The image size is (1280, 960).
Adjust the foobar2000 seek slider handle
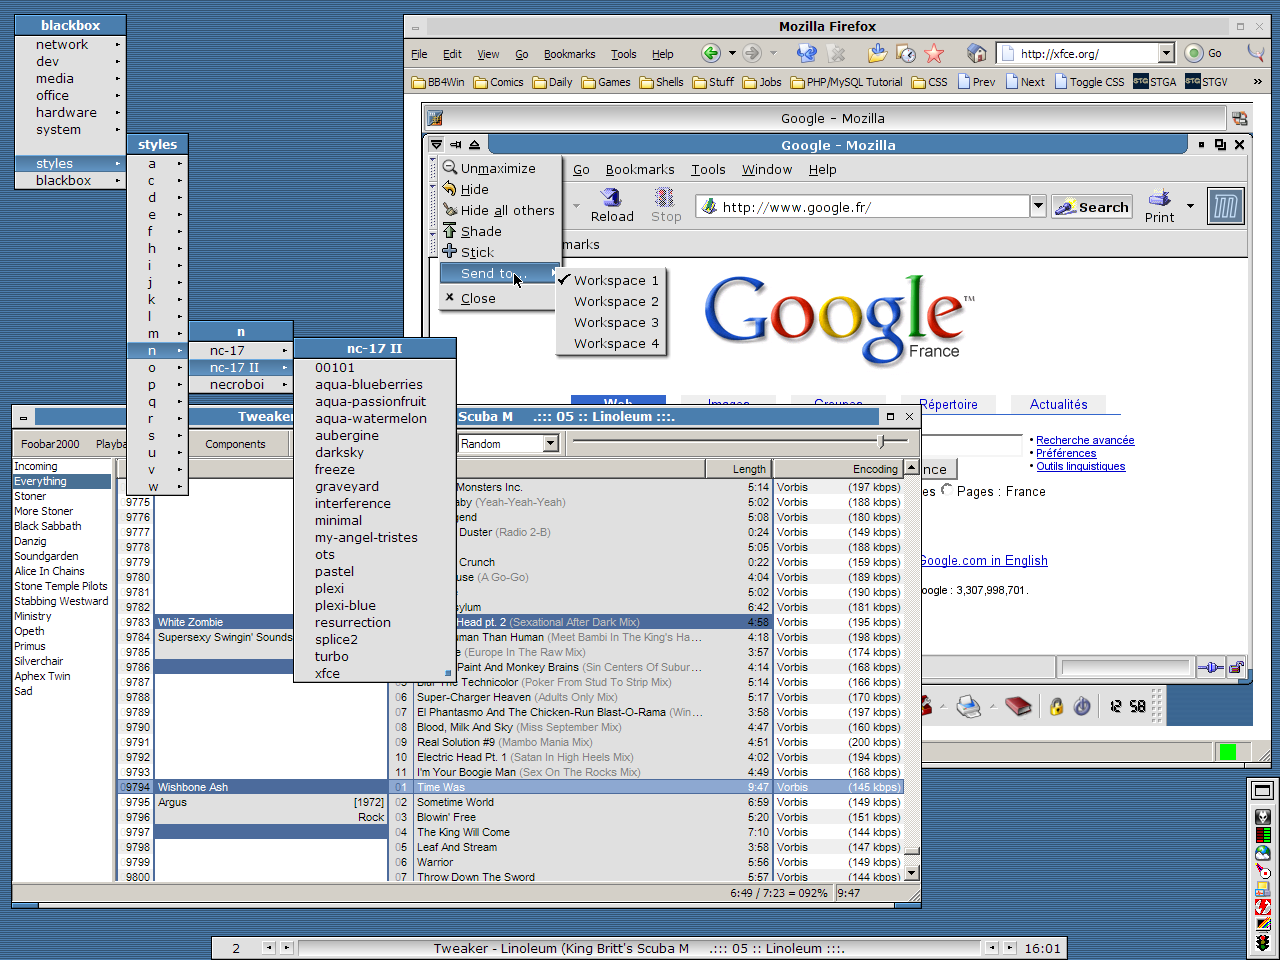881,441
